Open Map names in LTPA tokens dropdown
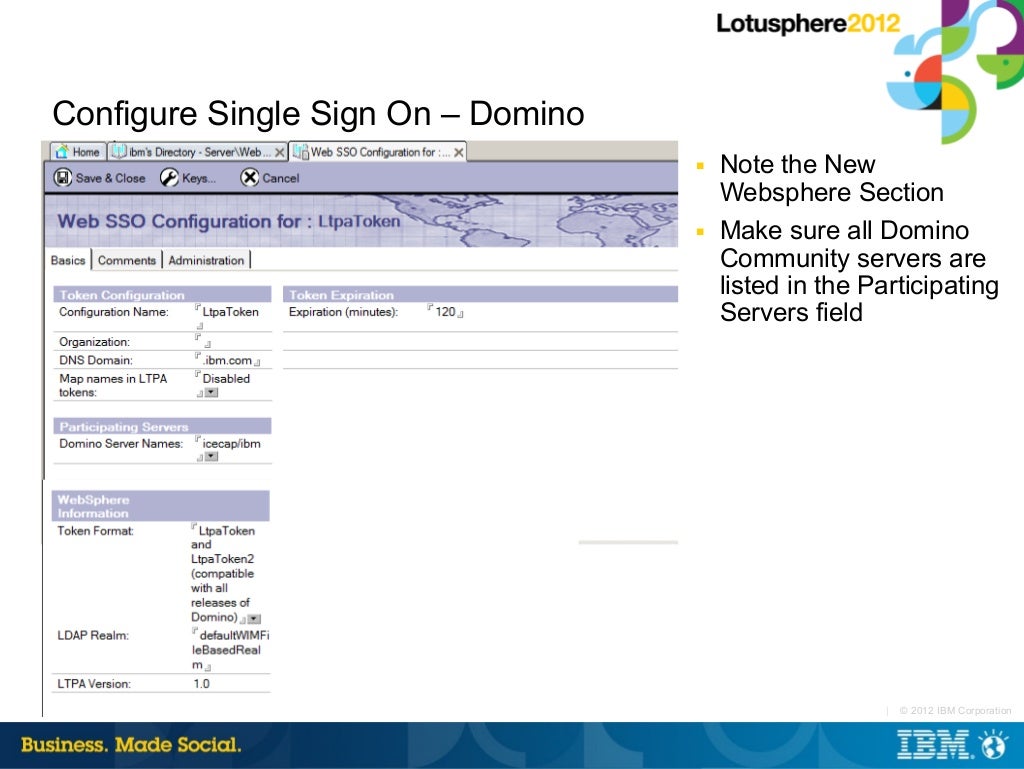This screenshot has width=1024, height=769. (x=212, y=392)
